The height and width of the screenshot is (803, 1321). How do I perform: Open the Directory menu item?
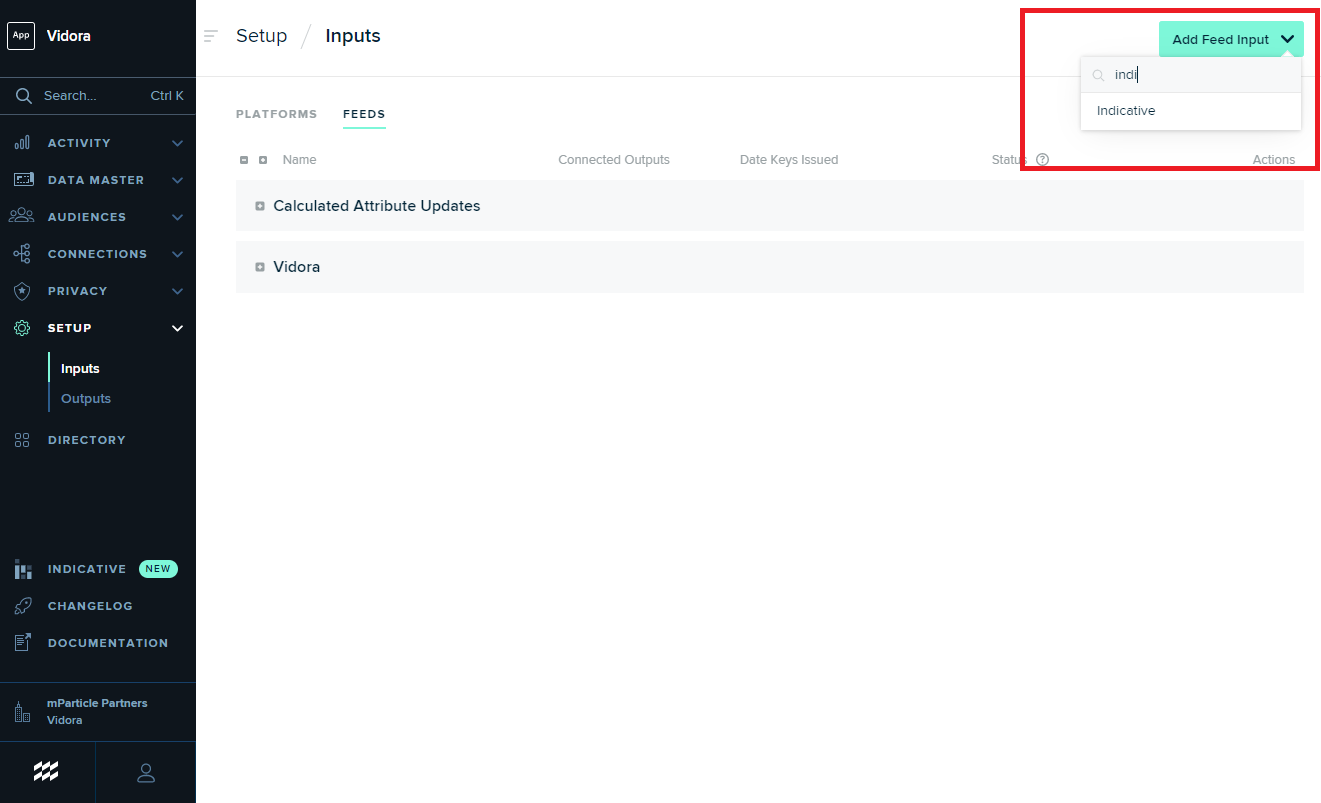point(87,440)
